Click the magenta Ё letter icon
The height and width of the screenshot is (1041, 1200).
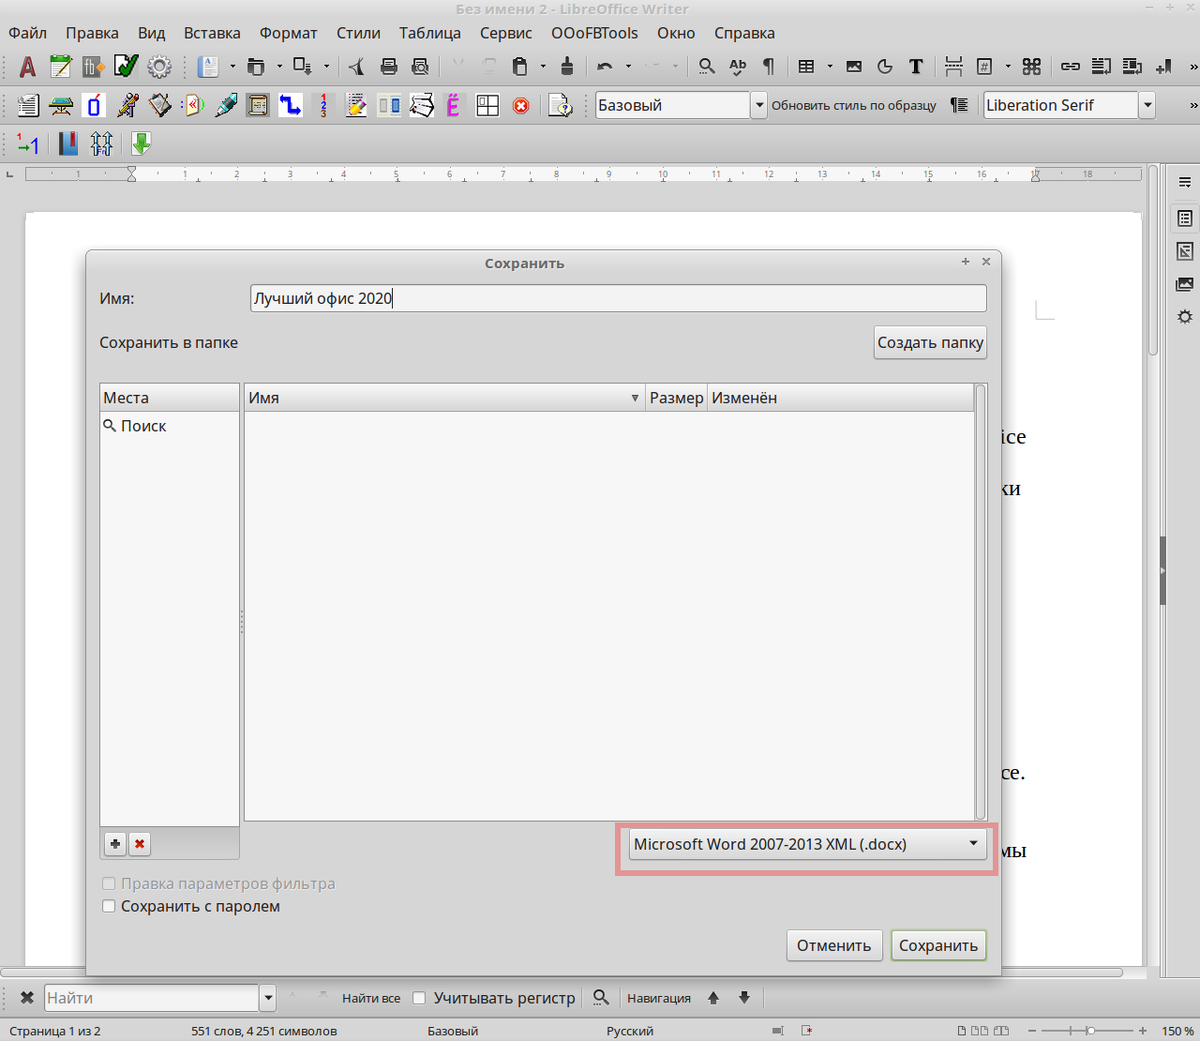coord(453,105)
